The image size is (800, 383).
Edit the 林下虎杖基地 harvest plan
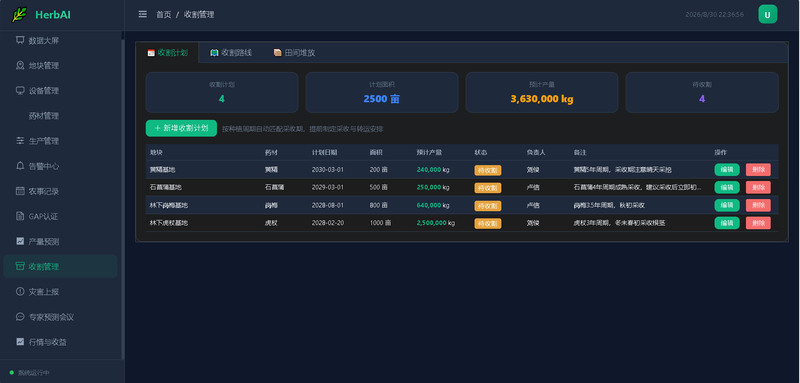click(x=727, y=223)
